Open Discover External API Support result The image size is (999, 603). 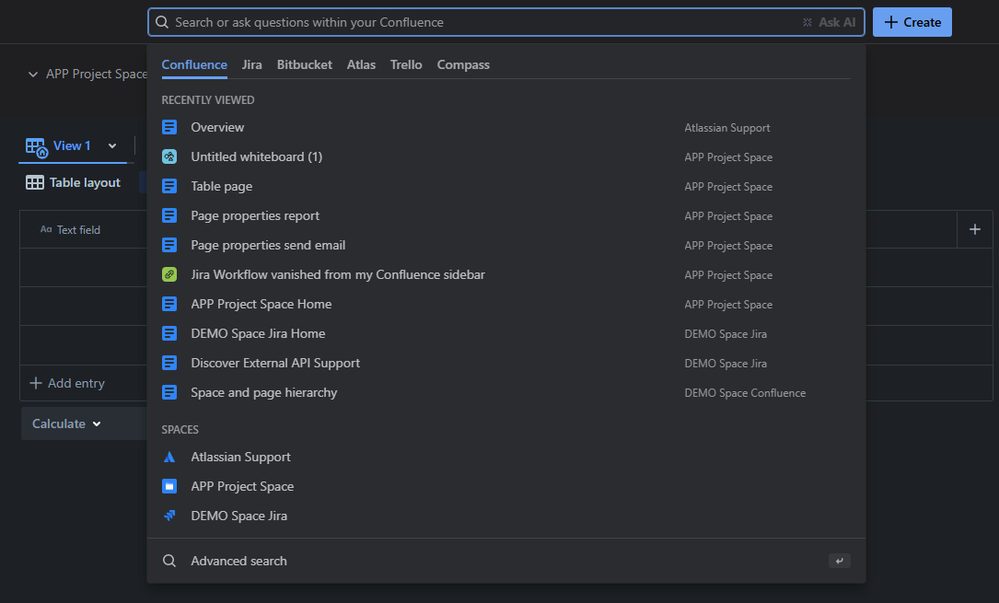point(506,363)
